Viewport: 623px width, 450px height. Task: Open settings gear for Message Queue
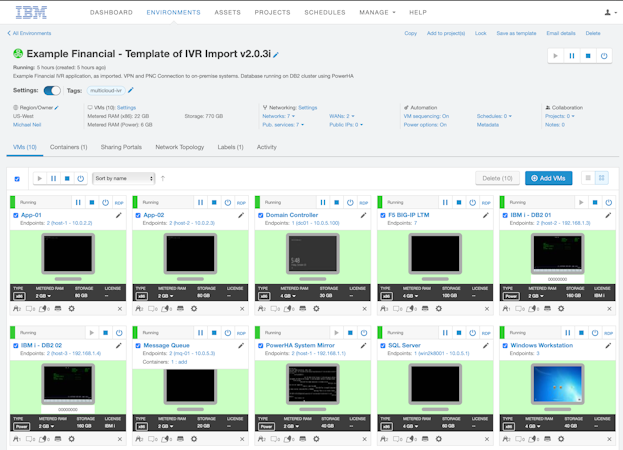pos(194,439)
